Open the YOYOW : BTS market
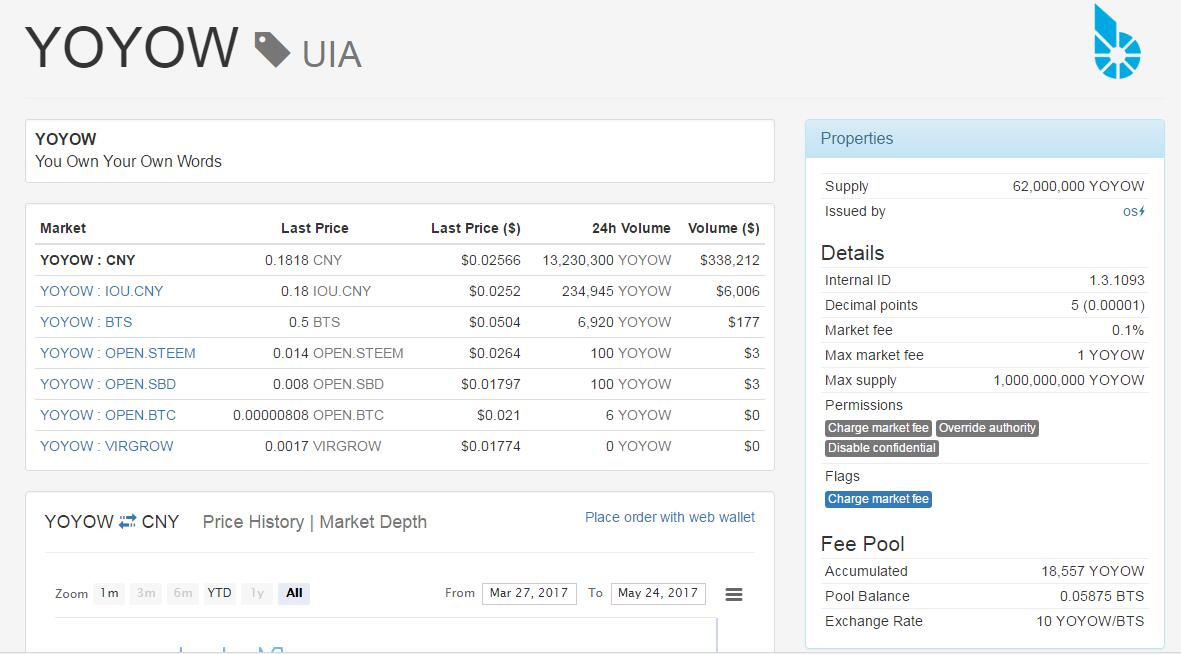The height and width of the screenshot is (654, 1181). (x=86, y=322)
